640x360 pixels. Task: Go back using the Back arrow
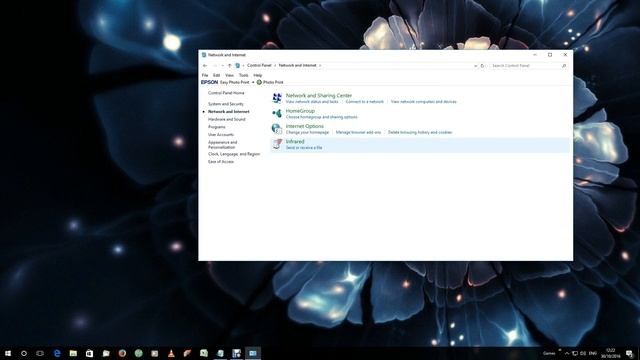(x=205, y=65)
